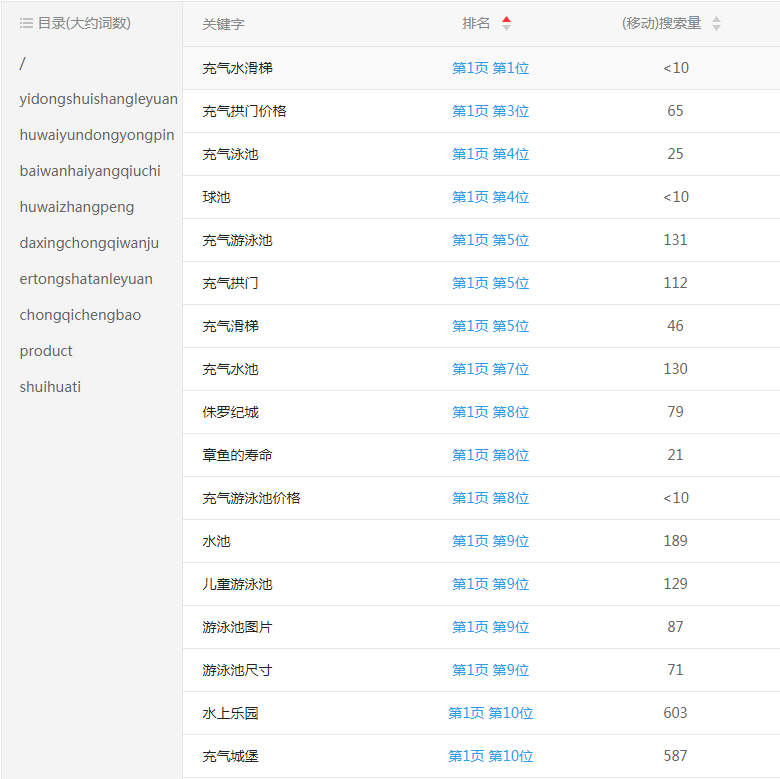This screenshot has width=780, height=779.
Task: Show keywords for the daxingchongqiwanju directory
Action: click(89, 243)
